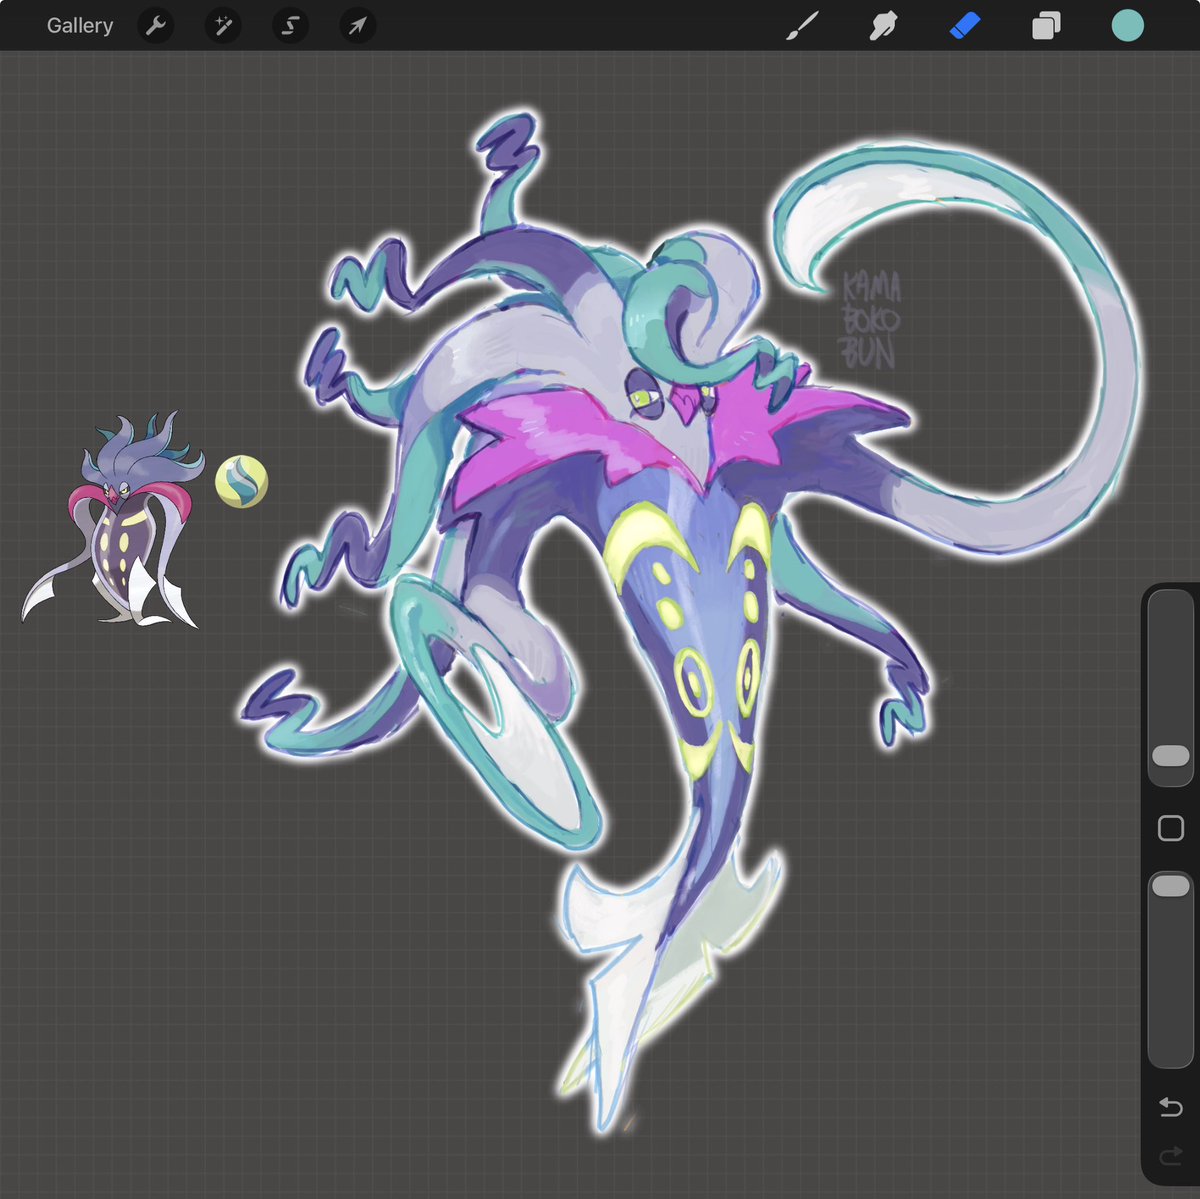The width and height of the screenshot is (1200, 1199).
Task: Open the Layers panel
Action: 1046,26
